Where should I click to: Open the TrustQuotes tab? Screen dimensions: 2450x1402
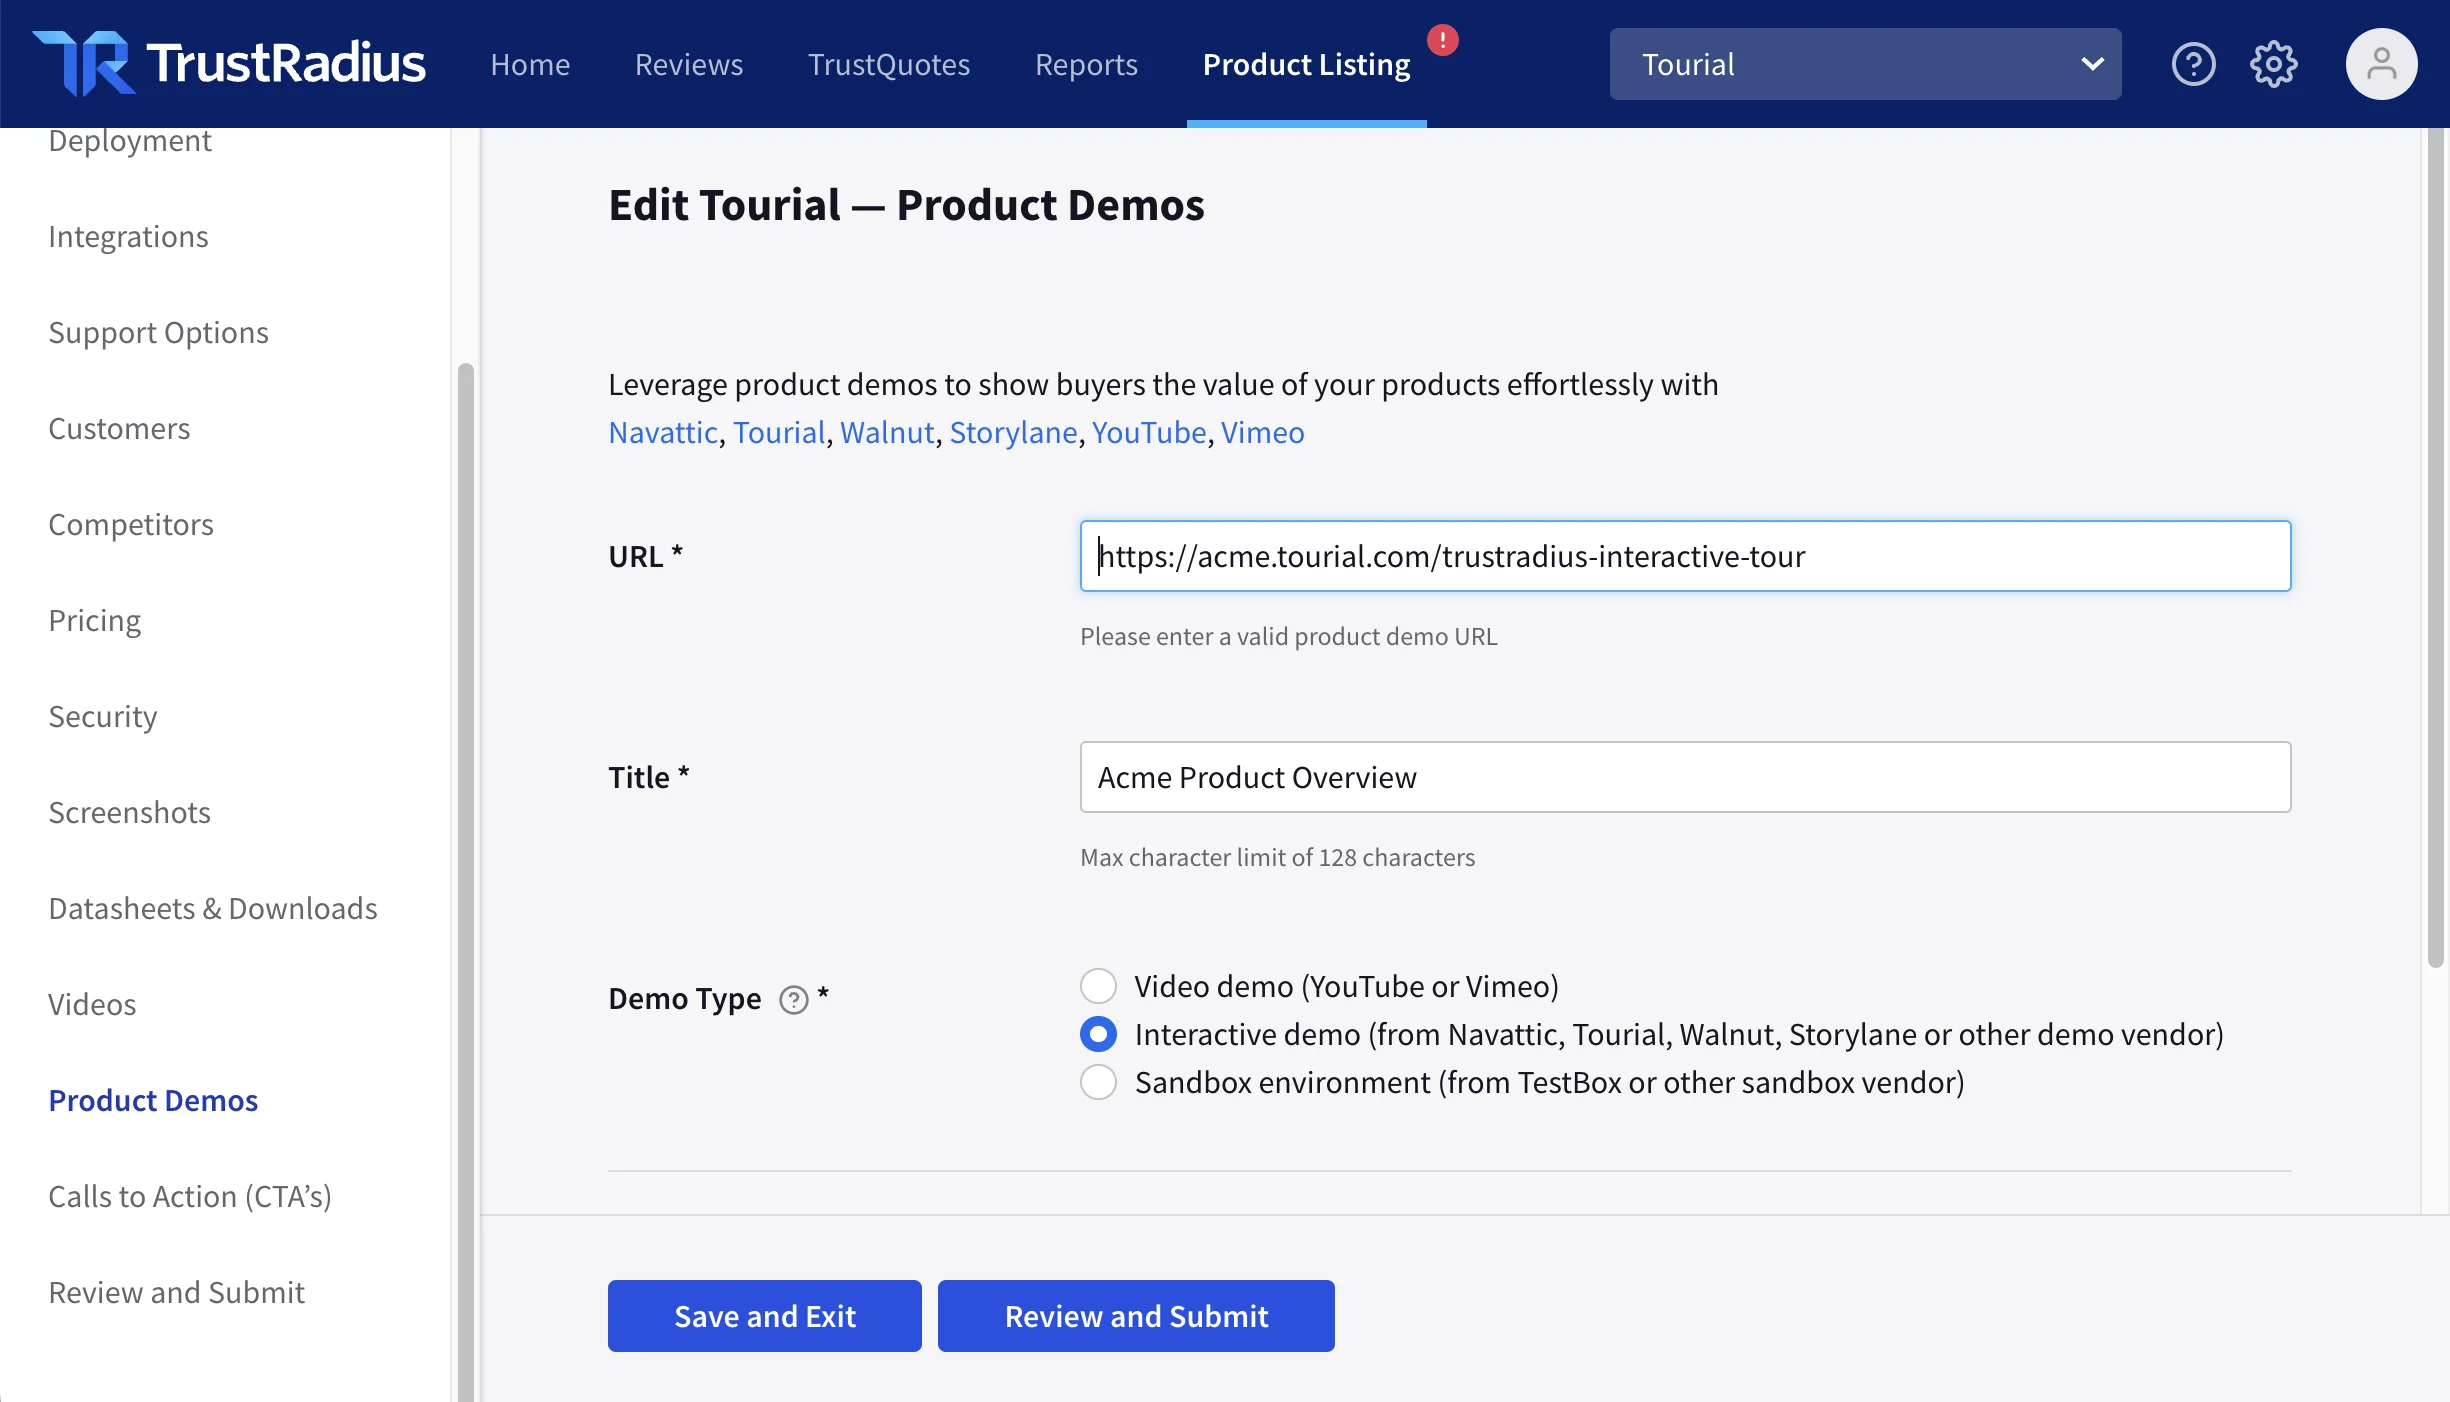889,64
